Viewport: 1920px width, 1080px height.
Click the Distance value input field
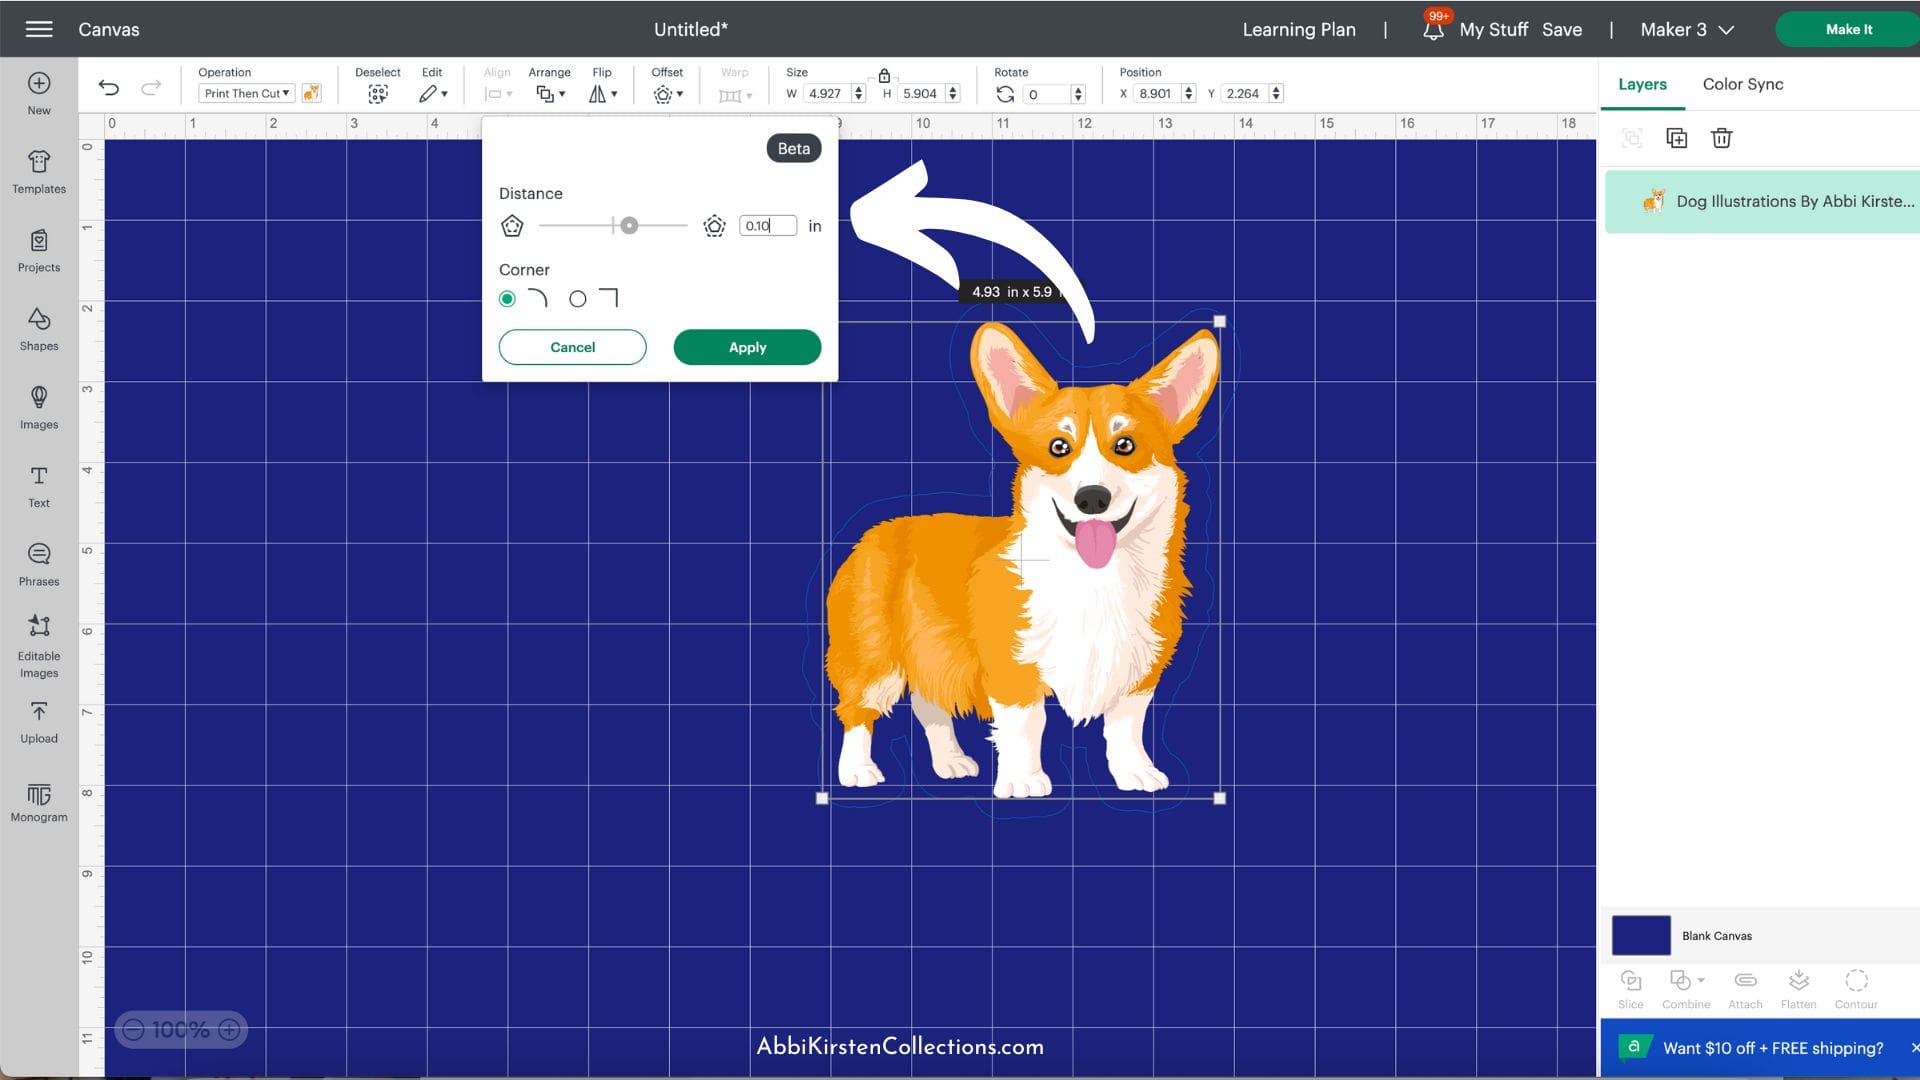click(x=766, y=225)
